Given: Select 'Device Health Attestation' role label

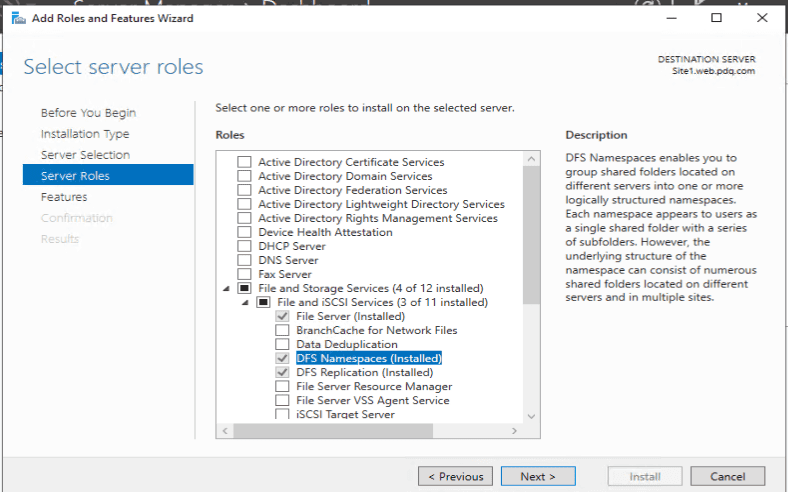Looking at the screenshot, I should click(325, 232).
